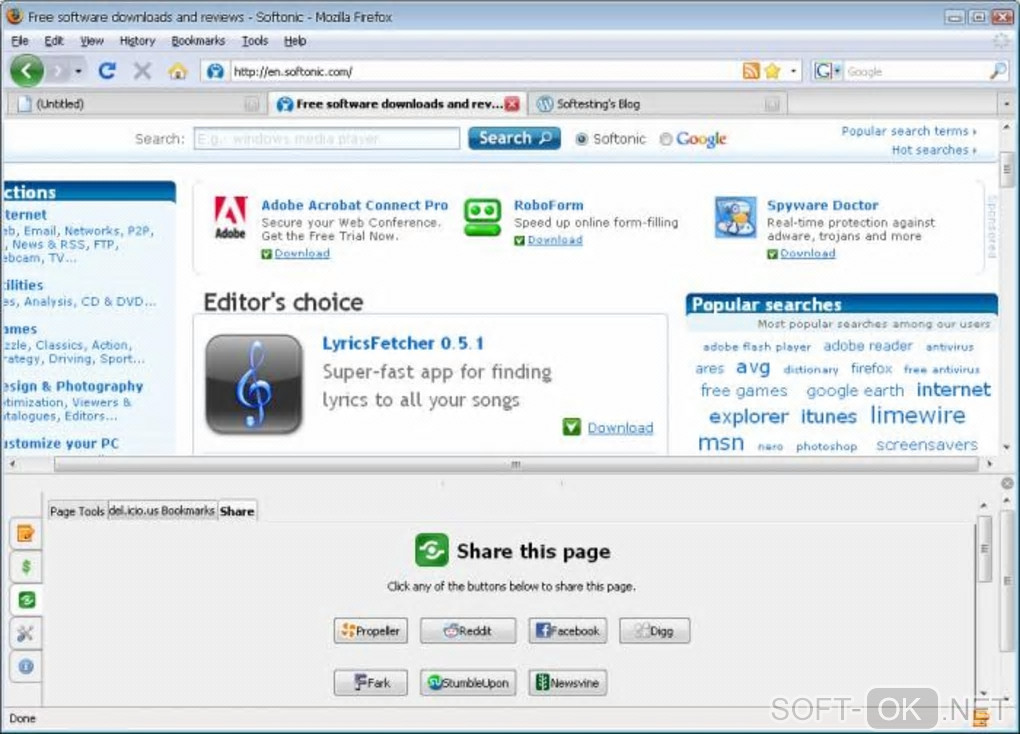Open the Edit menu
This screenshot has width=1020, height=734.
click(53, 41)
